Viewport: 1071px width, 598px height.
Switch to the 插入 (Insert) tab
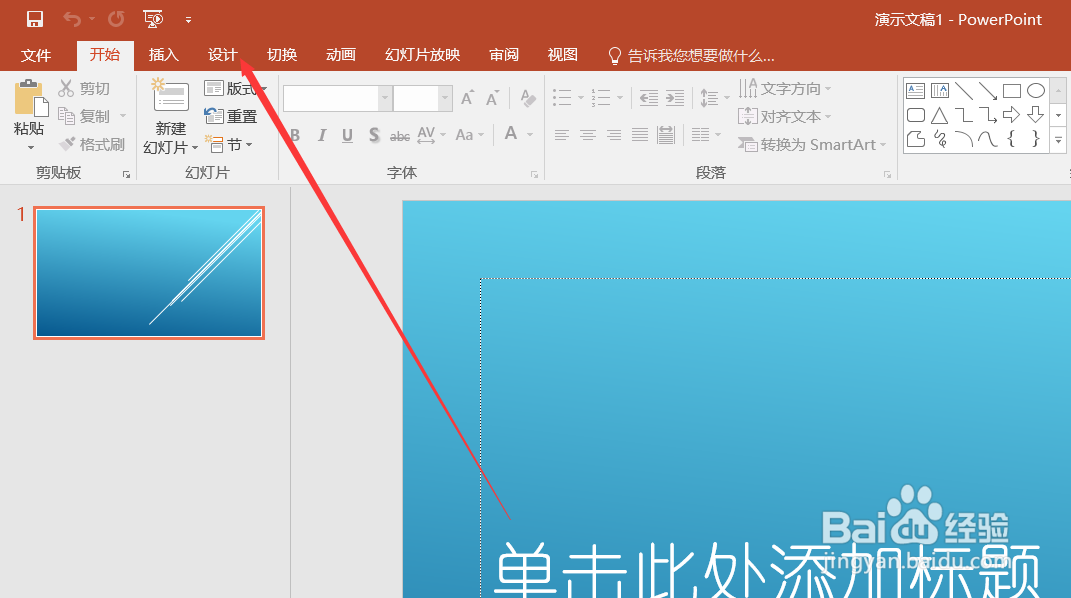pos(164,55)
